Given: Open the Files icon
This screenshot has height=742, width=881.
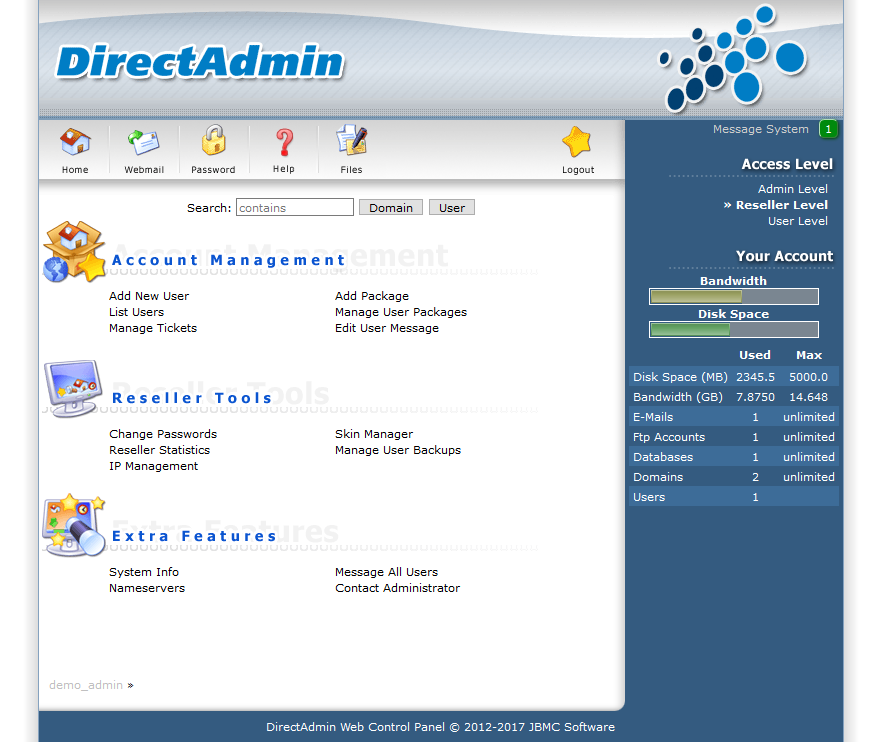Looking at the screenshot, I should 352,140.
